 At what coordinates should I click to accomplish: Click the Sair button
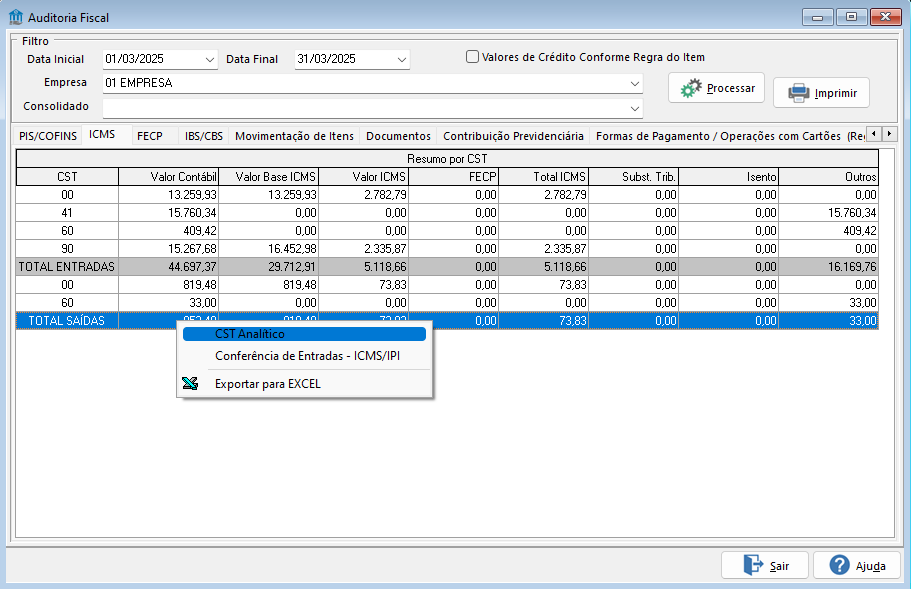click(765, 565)
